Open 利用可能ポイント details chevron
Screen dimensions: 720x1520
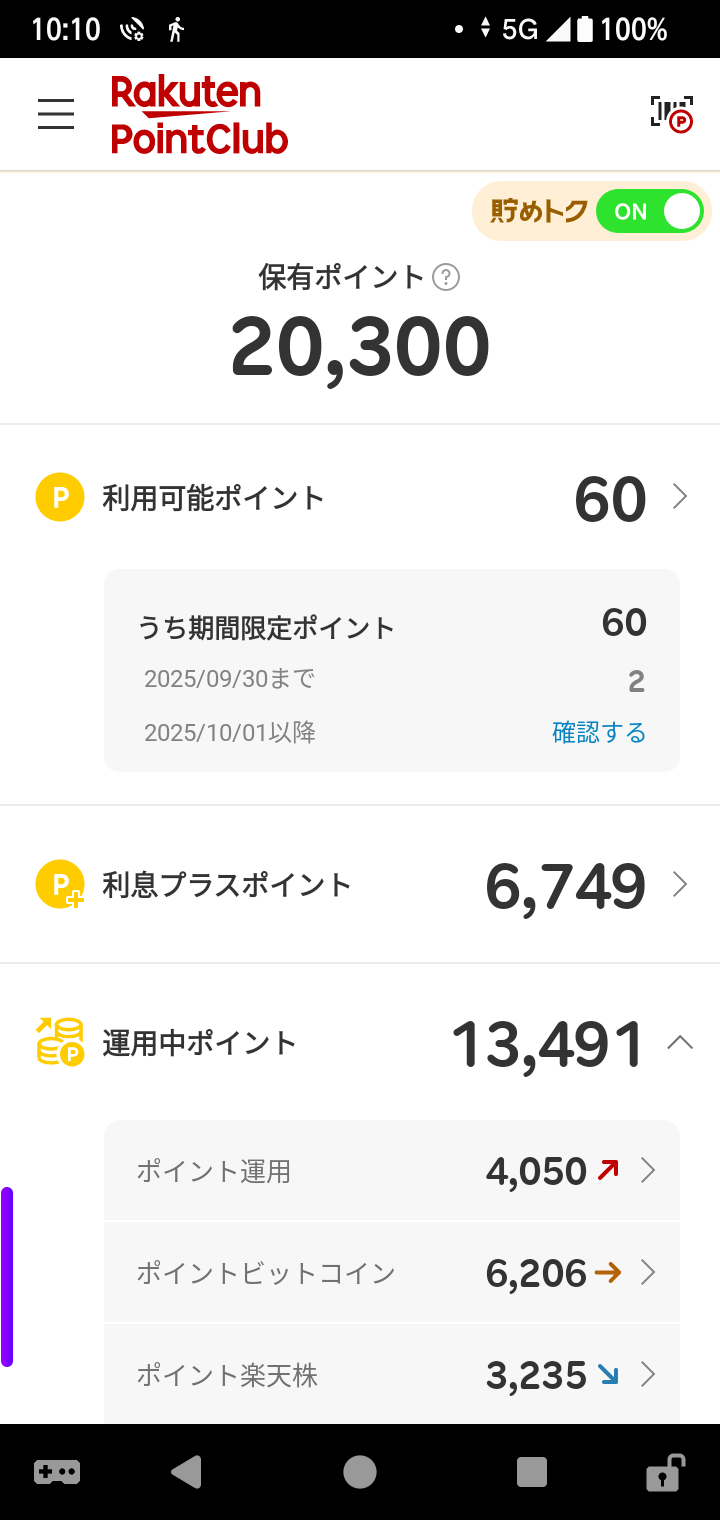coord(680,497)
